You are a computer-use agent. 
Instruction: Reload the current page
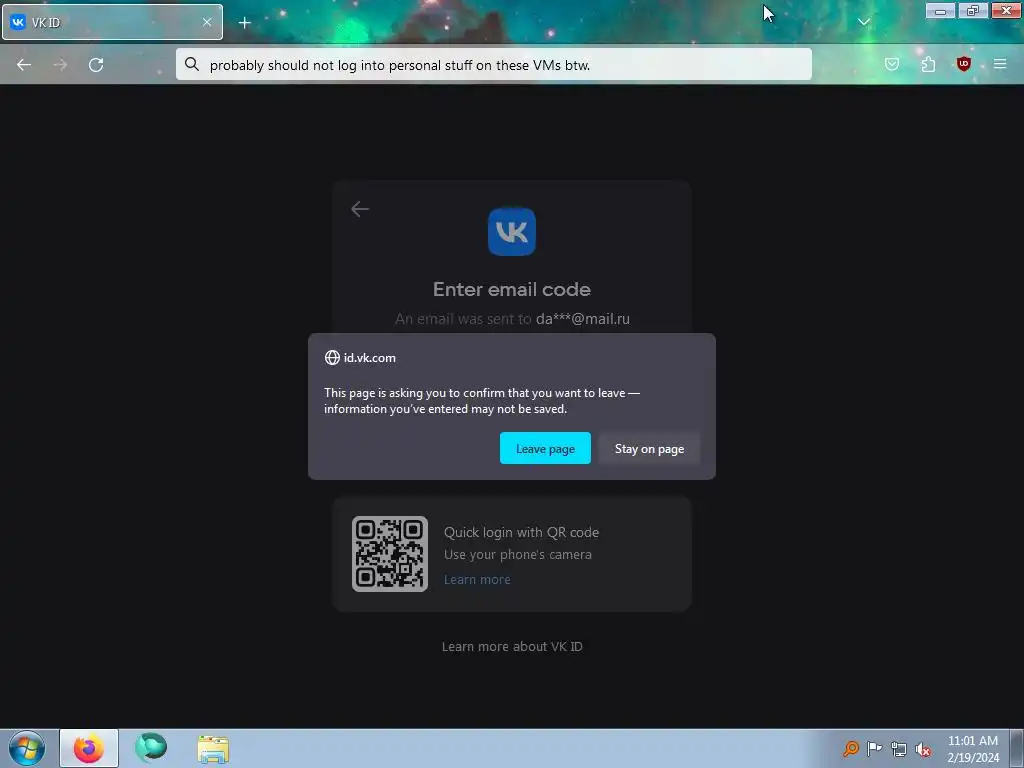click(96, 65)
